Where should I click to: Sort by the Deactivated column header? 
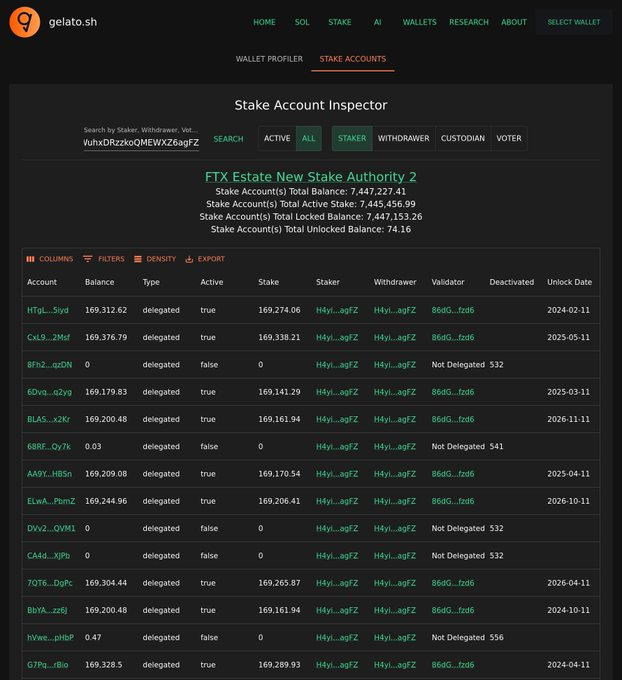tap(512, 282)
